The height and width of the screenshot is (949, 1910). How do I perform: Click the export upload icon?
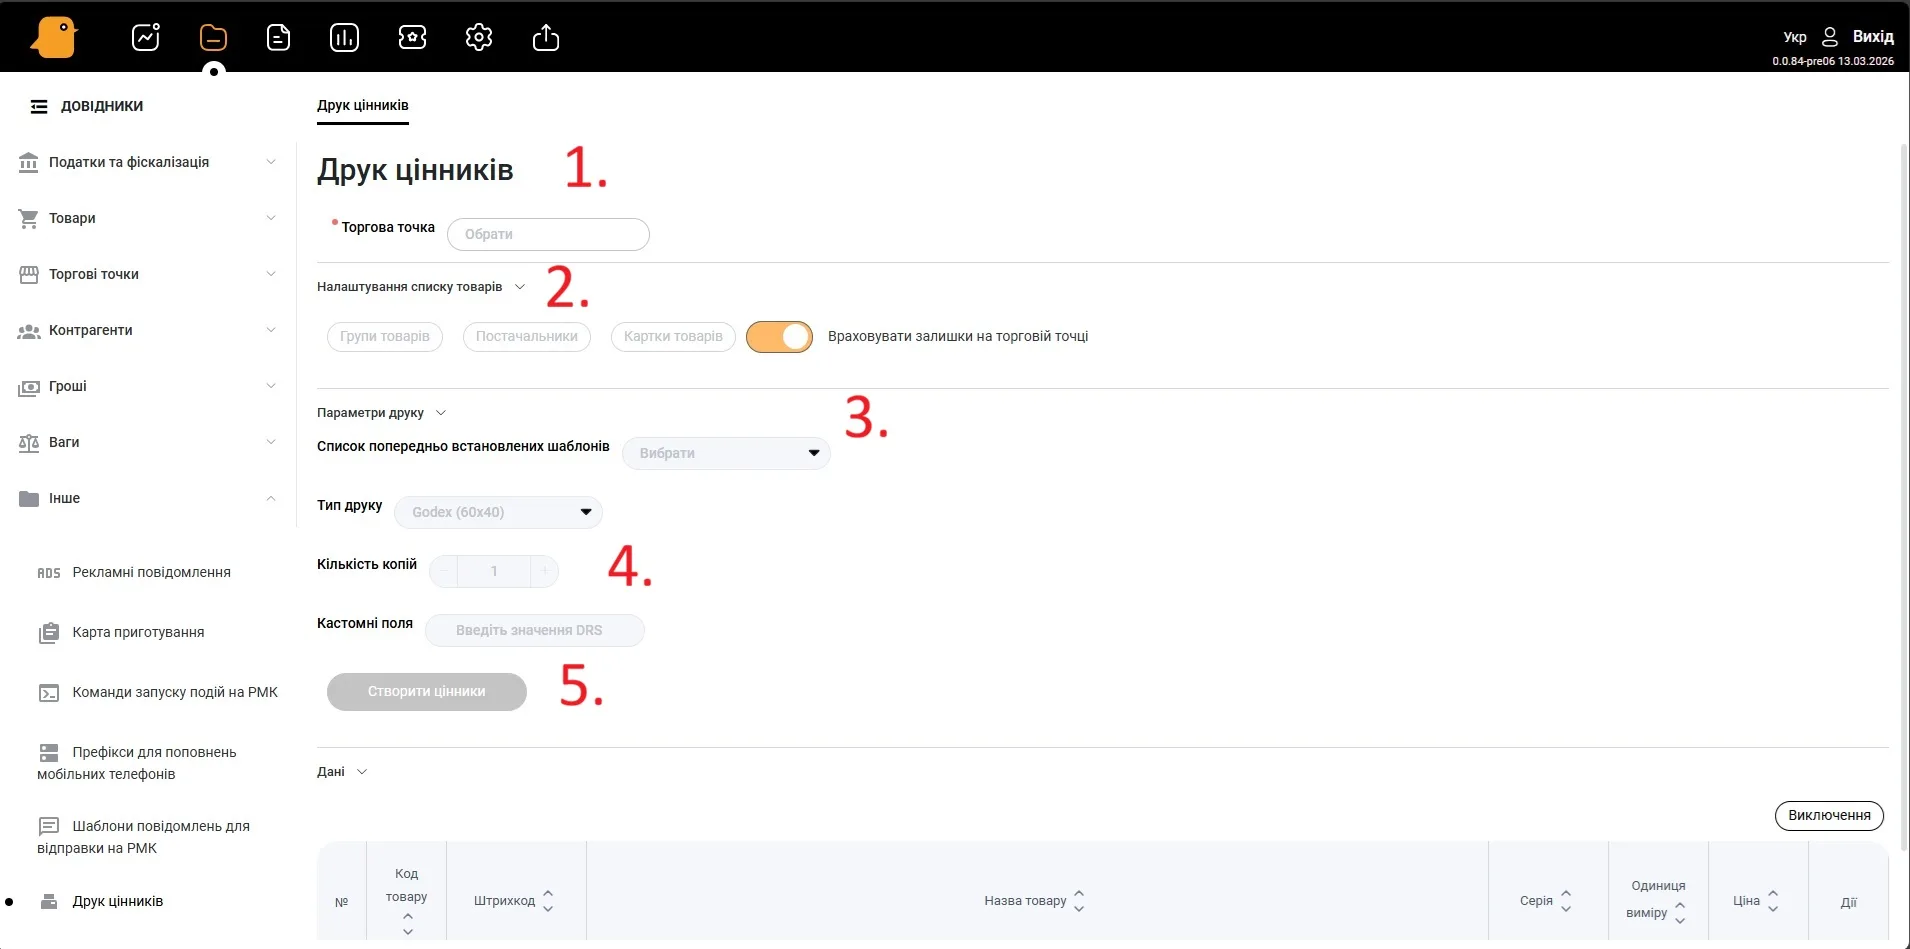click(546, 38)
